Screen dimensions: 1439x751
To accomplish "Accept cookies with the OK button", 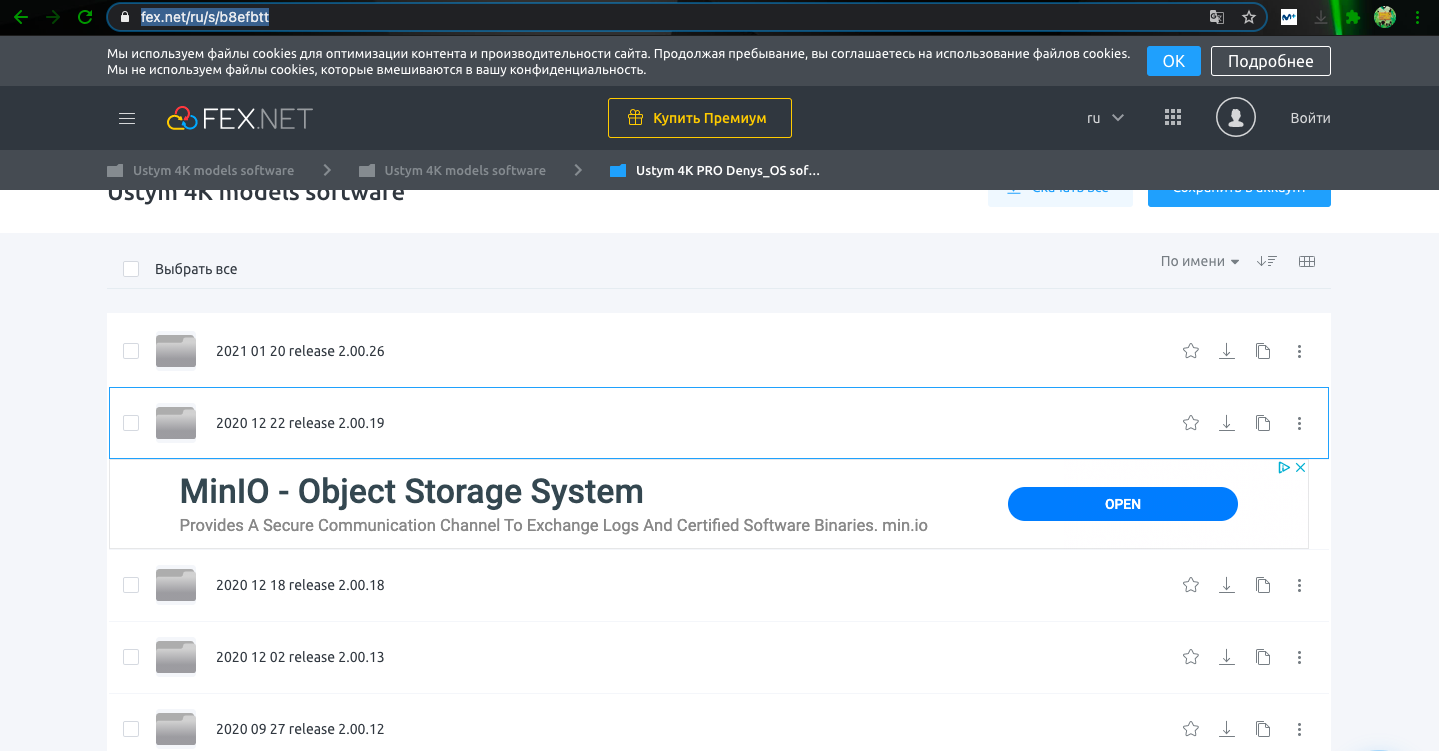I will [1173, 61].
